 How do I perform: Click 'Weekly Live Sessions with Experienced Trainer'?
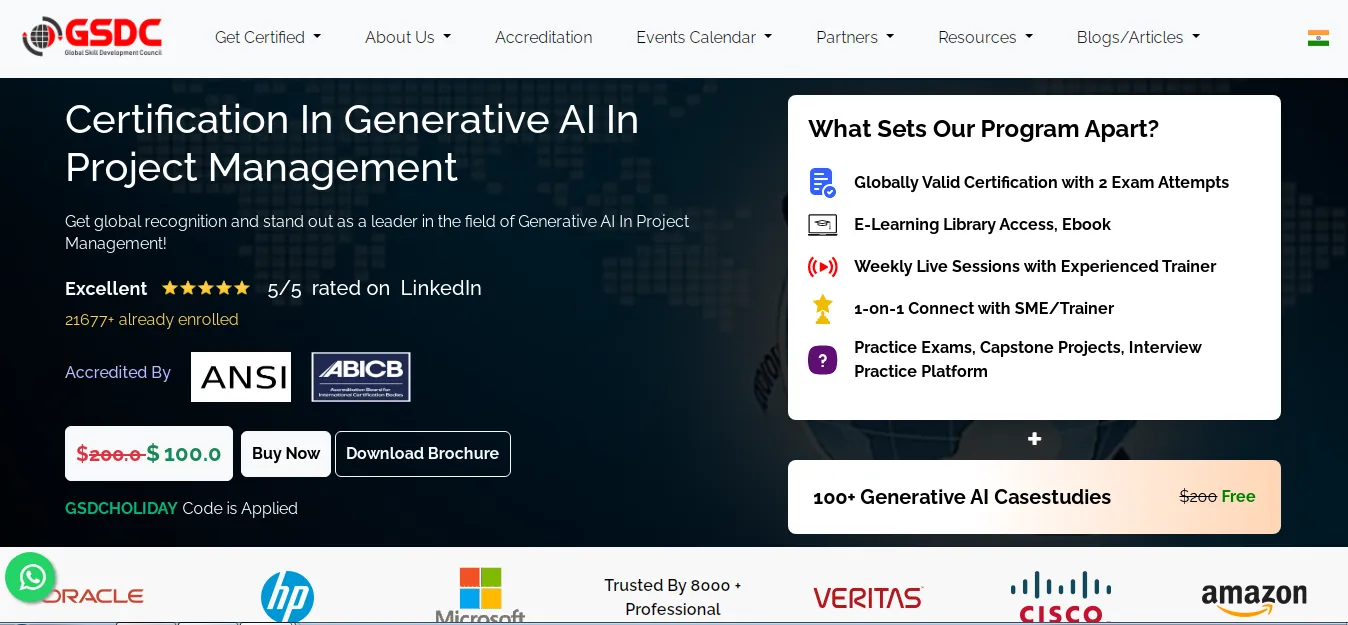pyautogui.click(x=1035, y=267)
